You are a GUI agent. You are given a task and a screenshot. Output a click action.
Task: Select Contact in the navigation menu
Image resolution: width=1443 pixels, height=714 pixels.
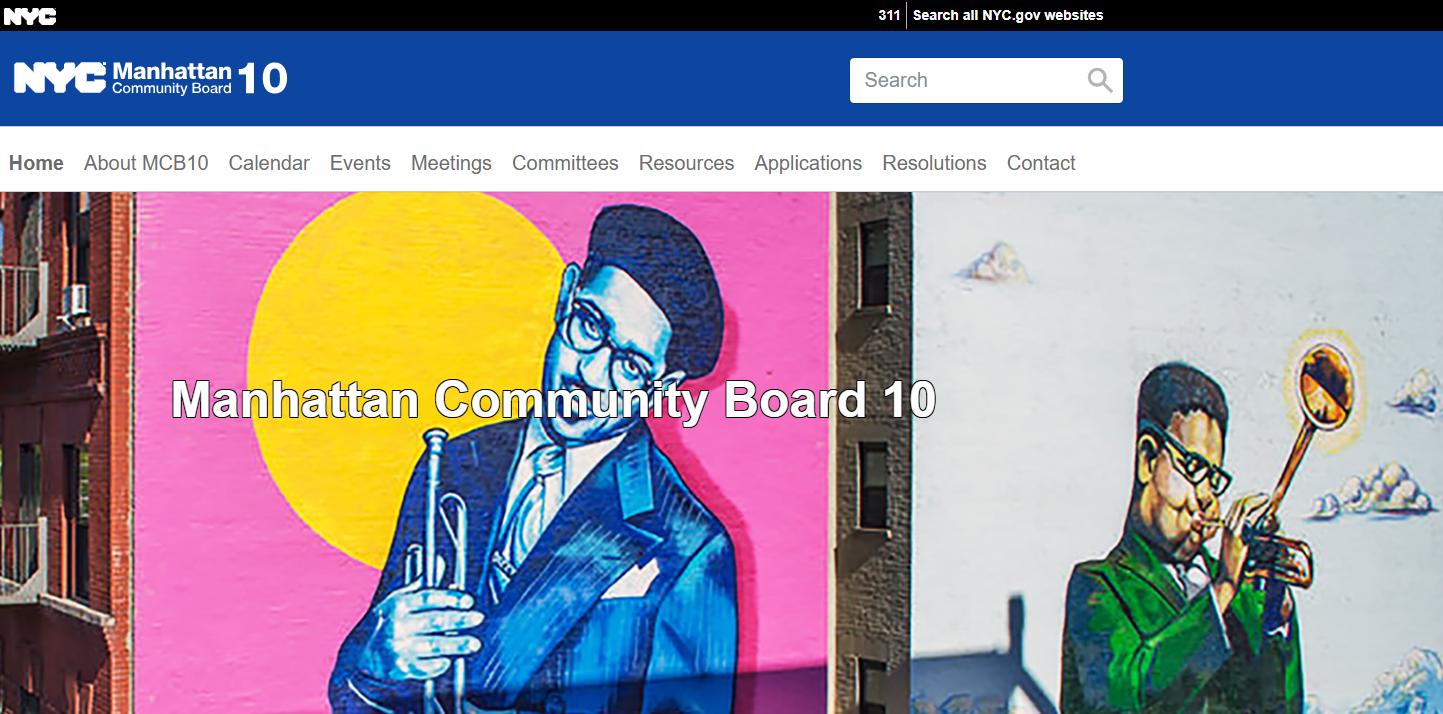coord(1041,162)
